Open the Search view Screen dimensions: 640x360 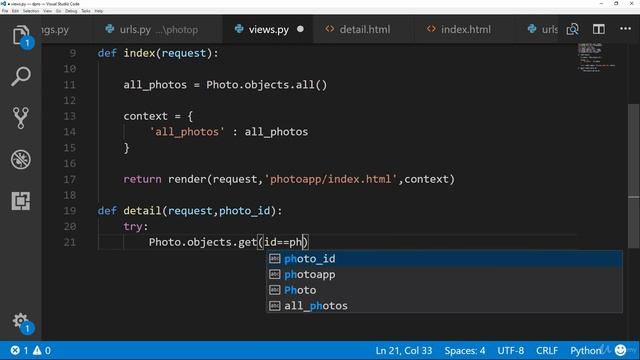20,76
